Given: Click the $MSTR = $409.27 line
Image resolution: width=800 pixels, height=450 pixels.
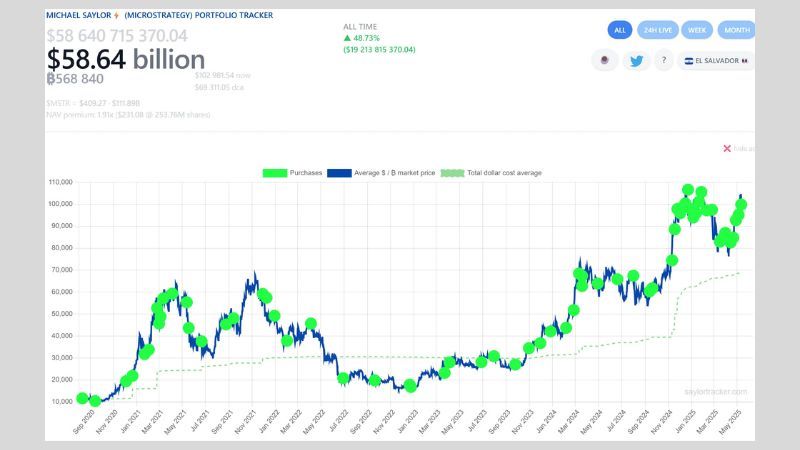Looking at the screenshot, I should [x=93, y=103].
